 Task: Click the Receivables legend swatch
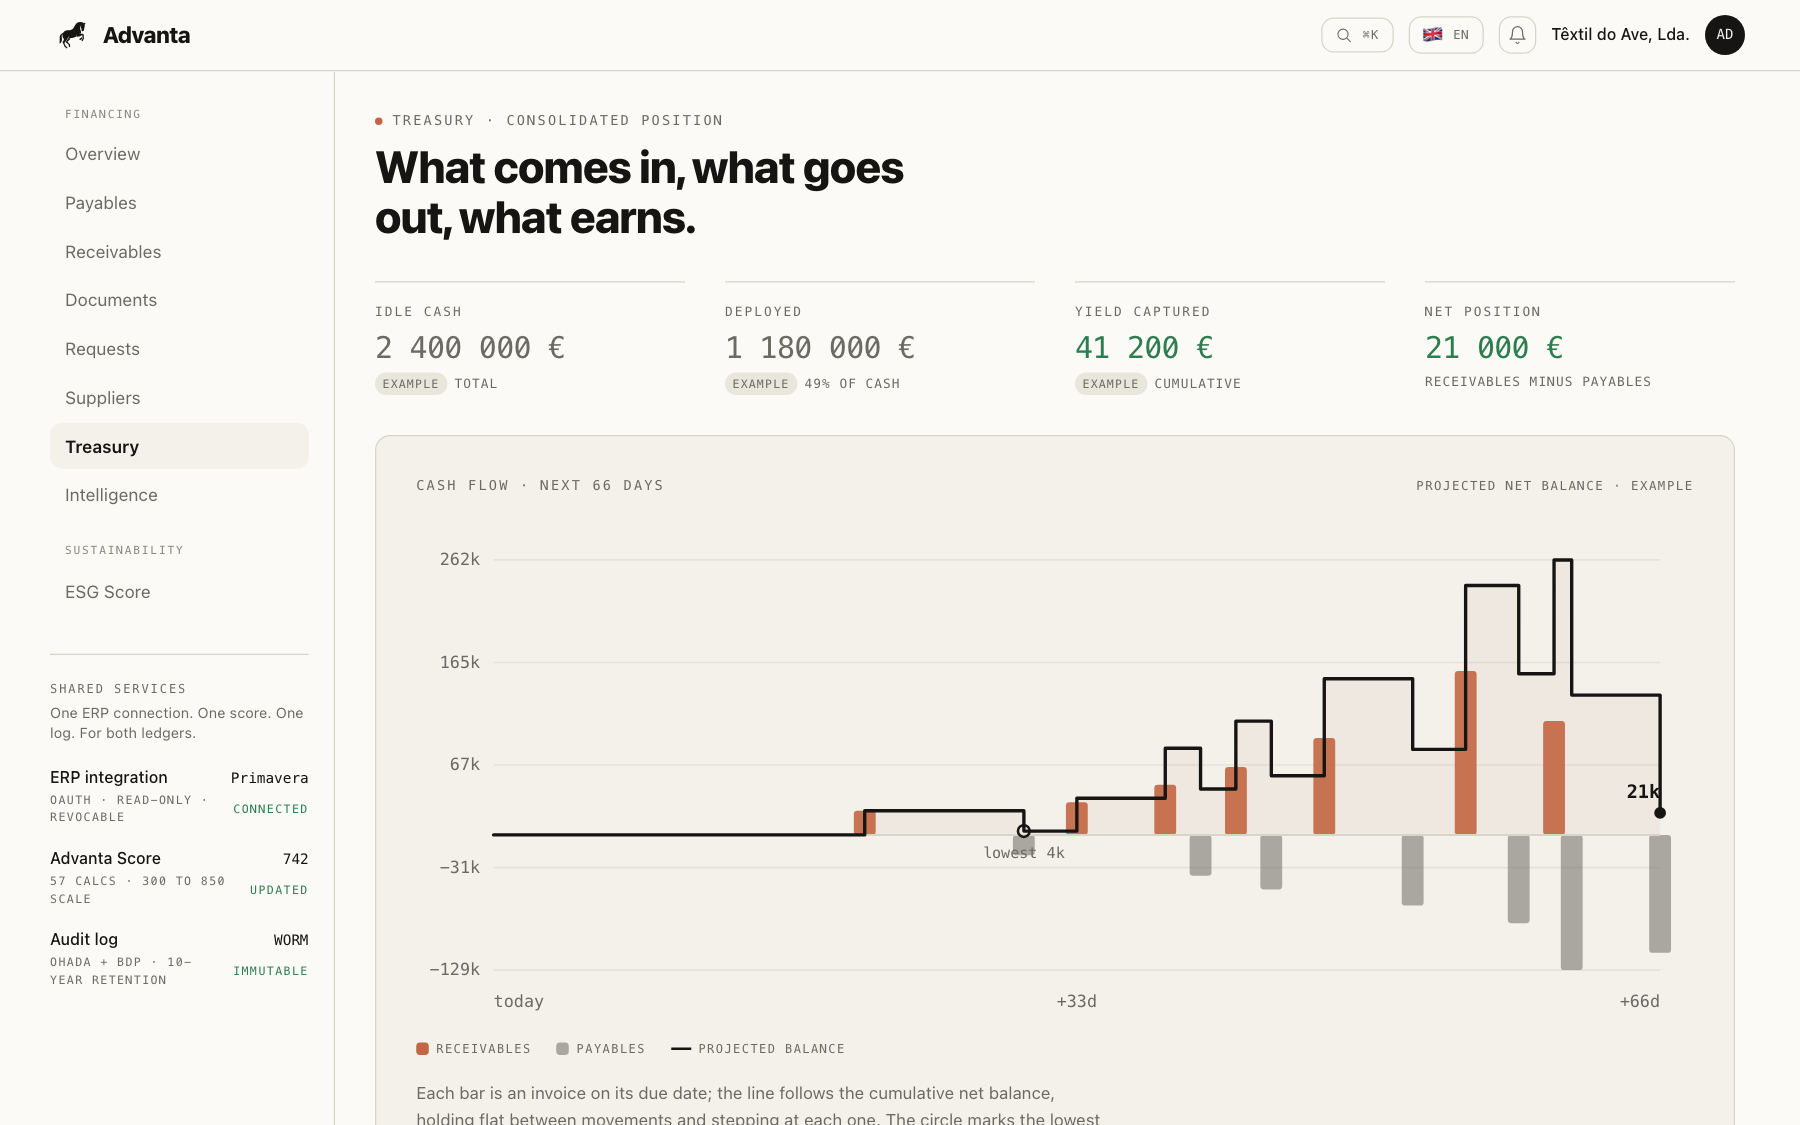(422, 1049)
